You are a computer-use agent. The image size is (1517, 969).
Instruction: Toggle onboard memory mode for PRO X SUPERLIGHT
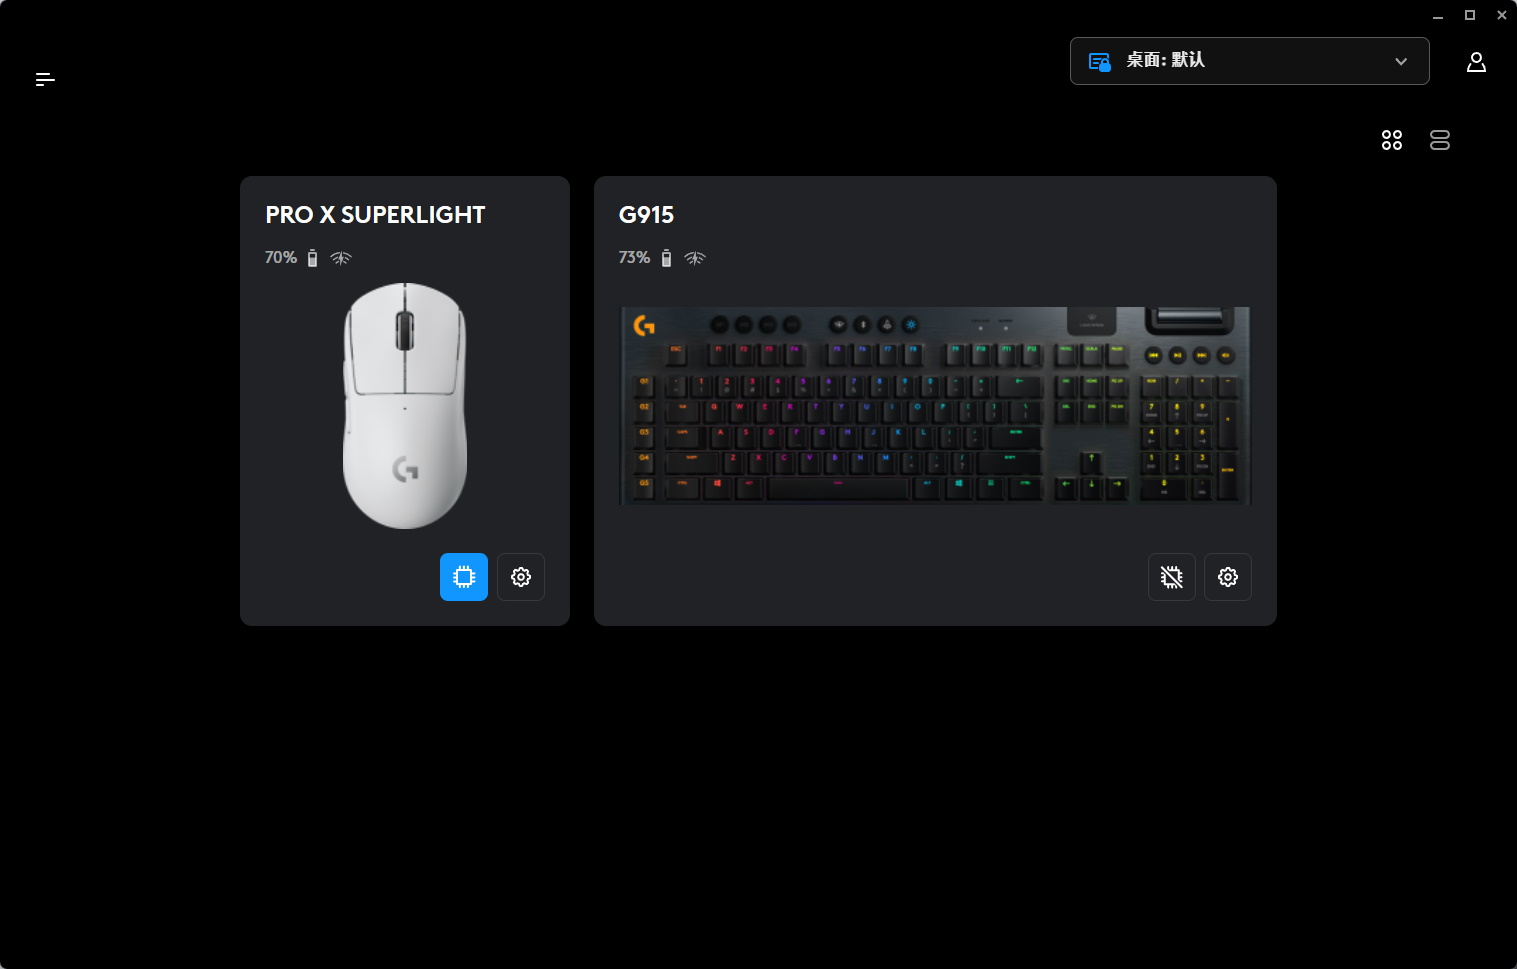(x=464, y=577)
